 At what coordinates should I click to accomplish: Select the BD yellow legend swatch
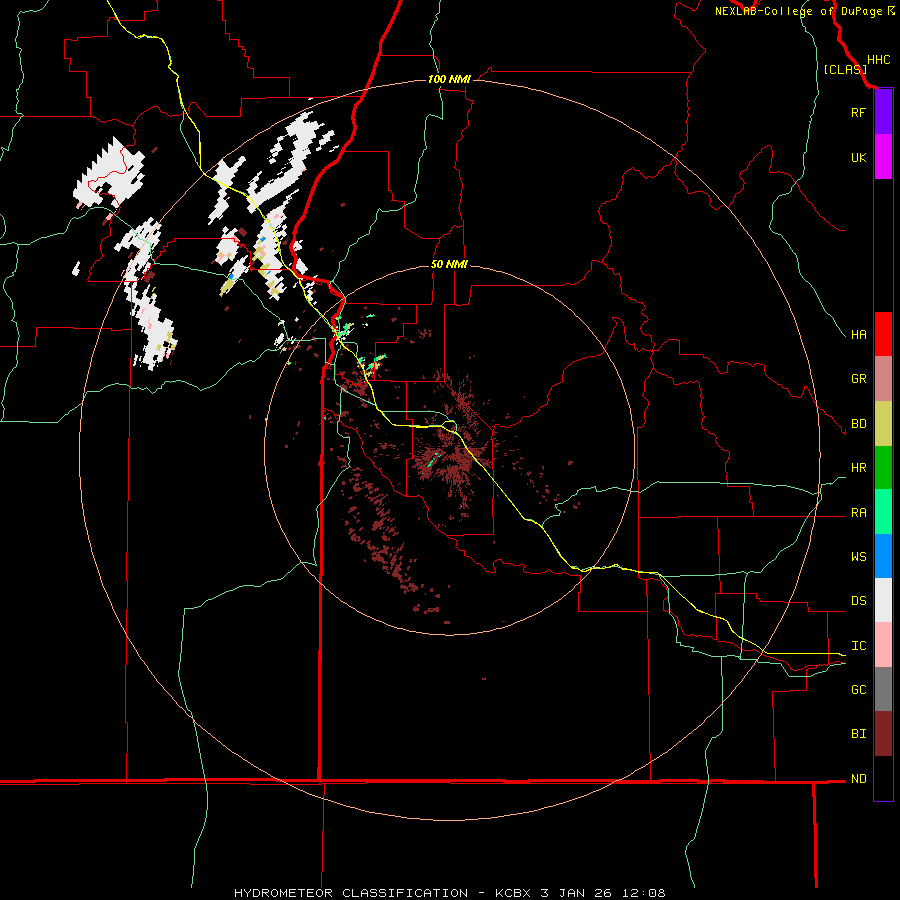(883, 424)
